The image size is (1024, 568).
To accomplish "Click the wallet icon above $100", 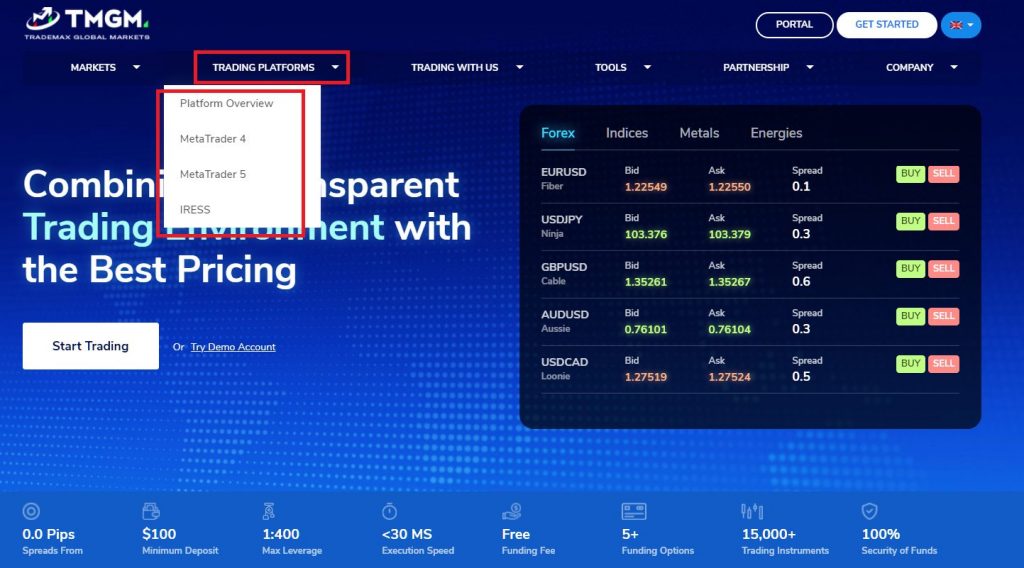I will (x=151, y=511).
